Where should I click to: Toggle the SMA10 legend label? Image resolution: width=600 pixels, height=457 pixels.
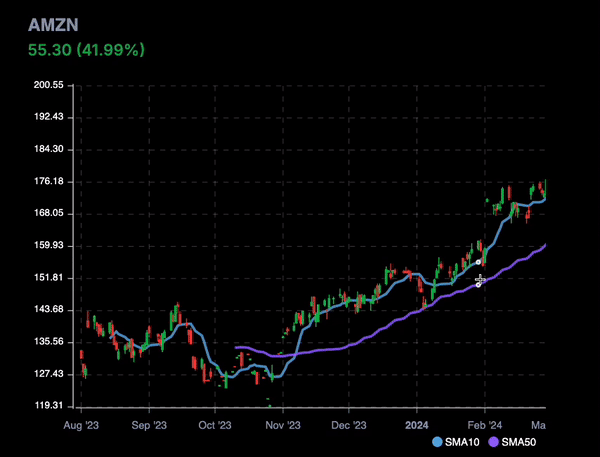click(462, 442)
